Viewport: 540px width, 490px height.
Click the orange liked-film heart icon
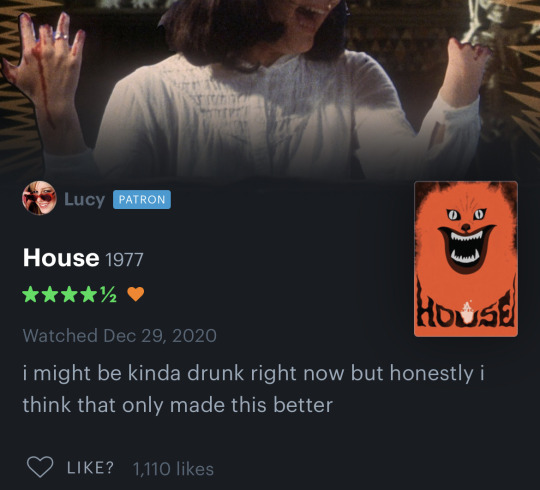pyautogui.click(x=136, y=294)
